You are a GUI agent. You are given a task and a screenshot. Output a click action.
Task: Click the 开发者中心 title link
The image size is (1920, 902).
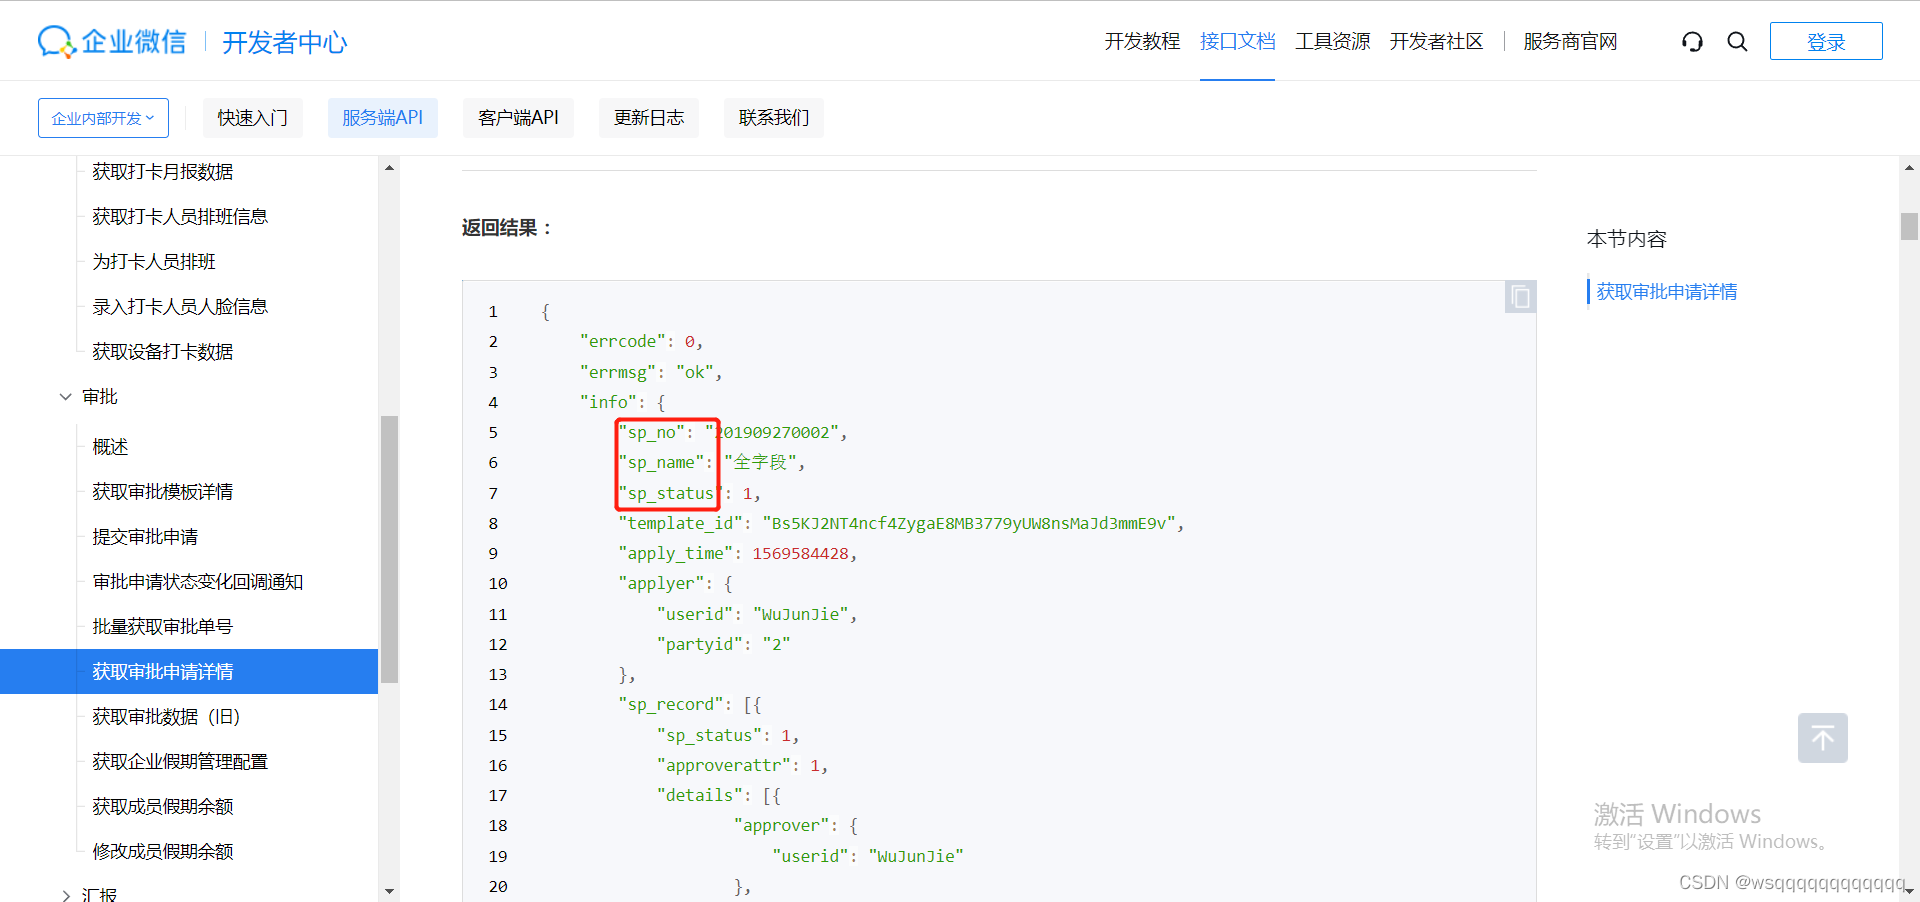tap(285, 42)
